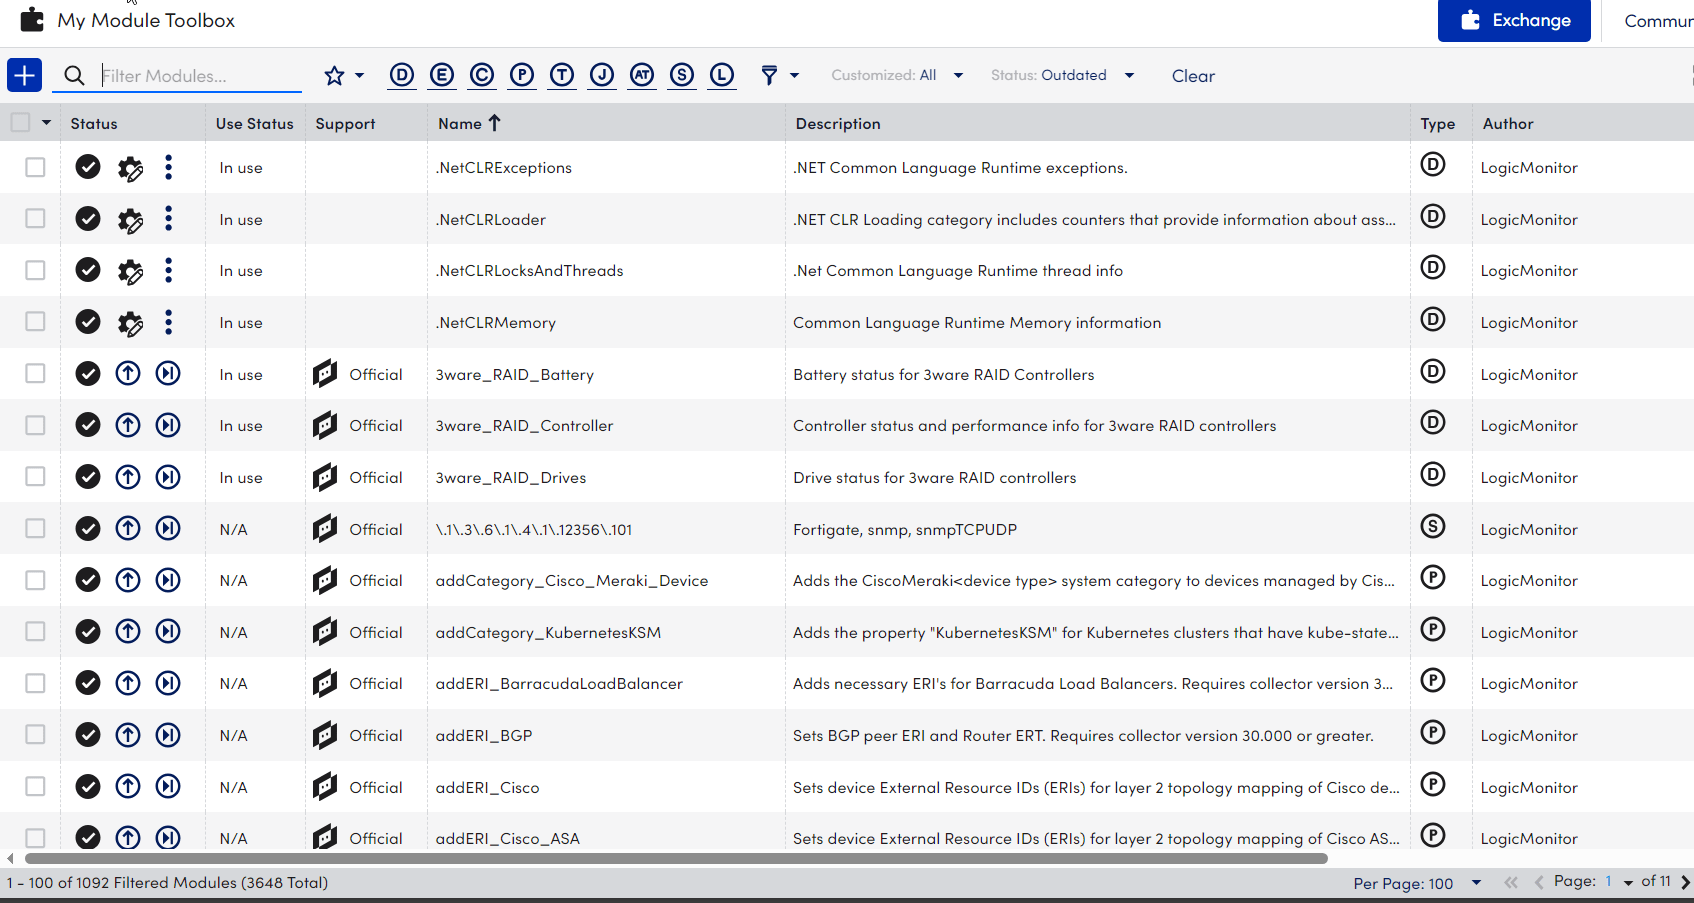
Task: Click the My Module Toolbox puzzle icon
Action: (x=32, y=20)
